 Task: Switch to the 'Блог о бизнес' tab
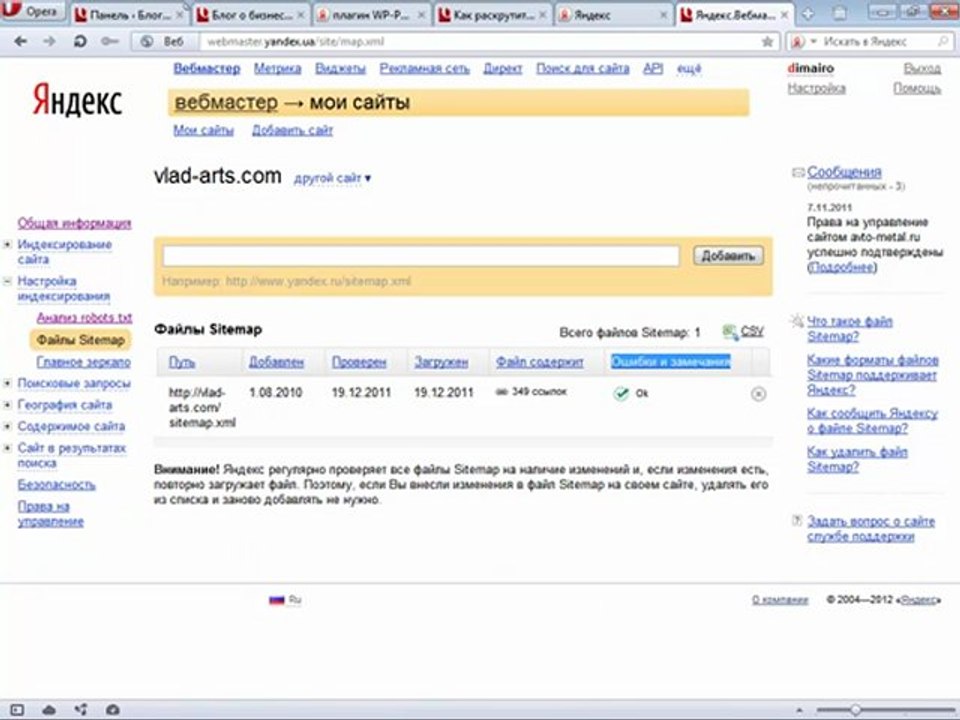(x=252, y=15)
